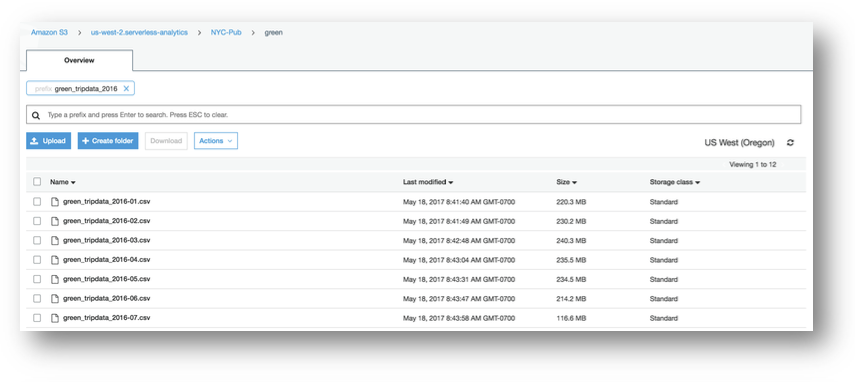
Task: Click the 230.2 MB size value
Action: 571,222
